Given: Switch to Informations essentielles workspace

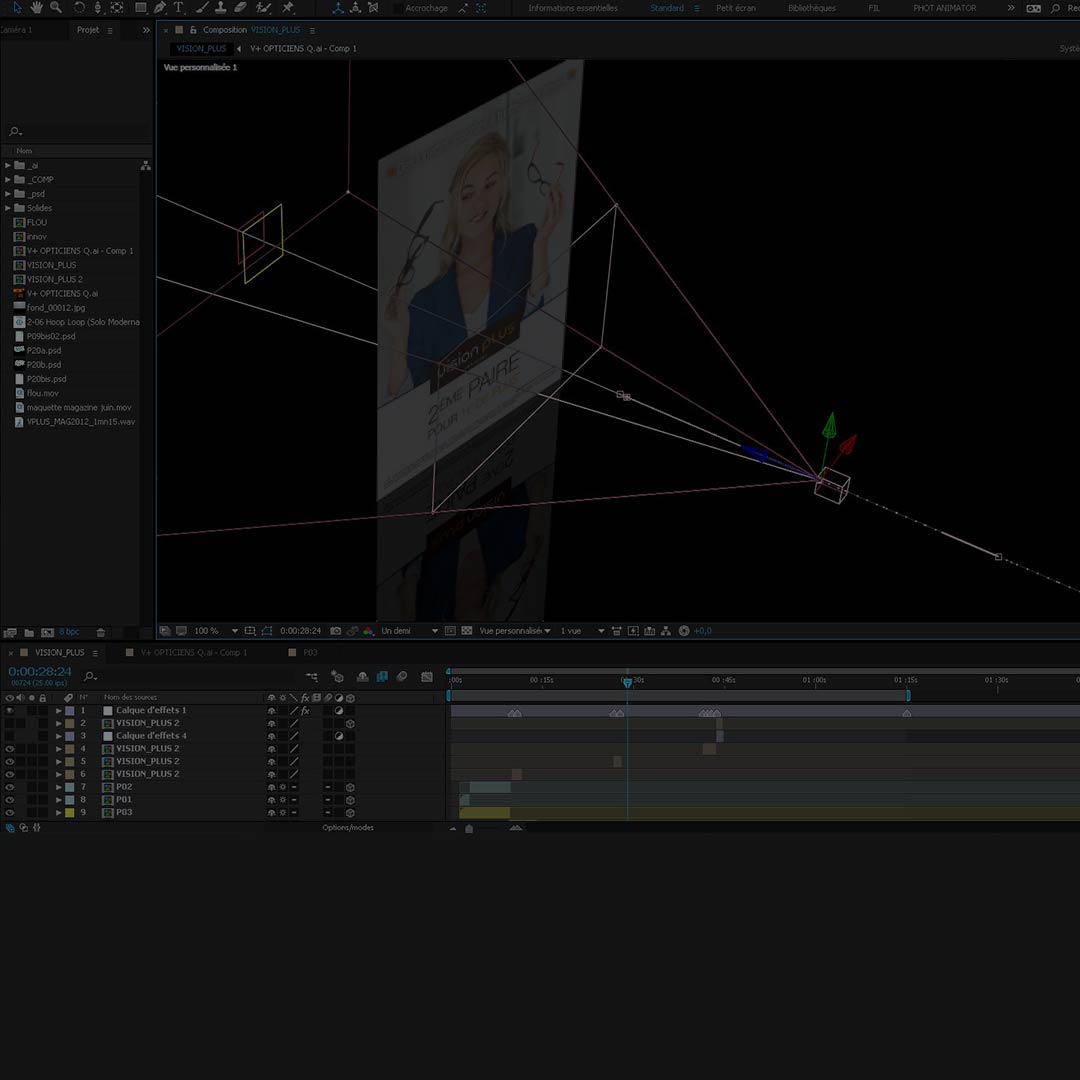Looking at the screenshot, I should coord(572,8).
